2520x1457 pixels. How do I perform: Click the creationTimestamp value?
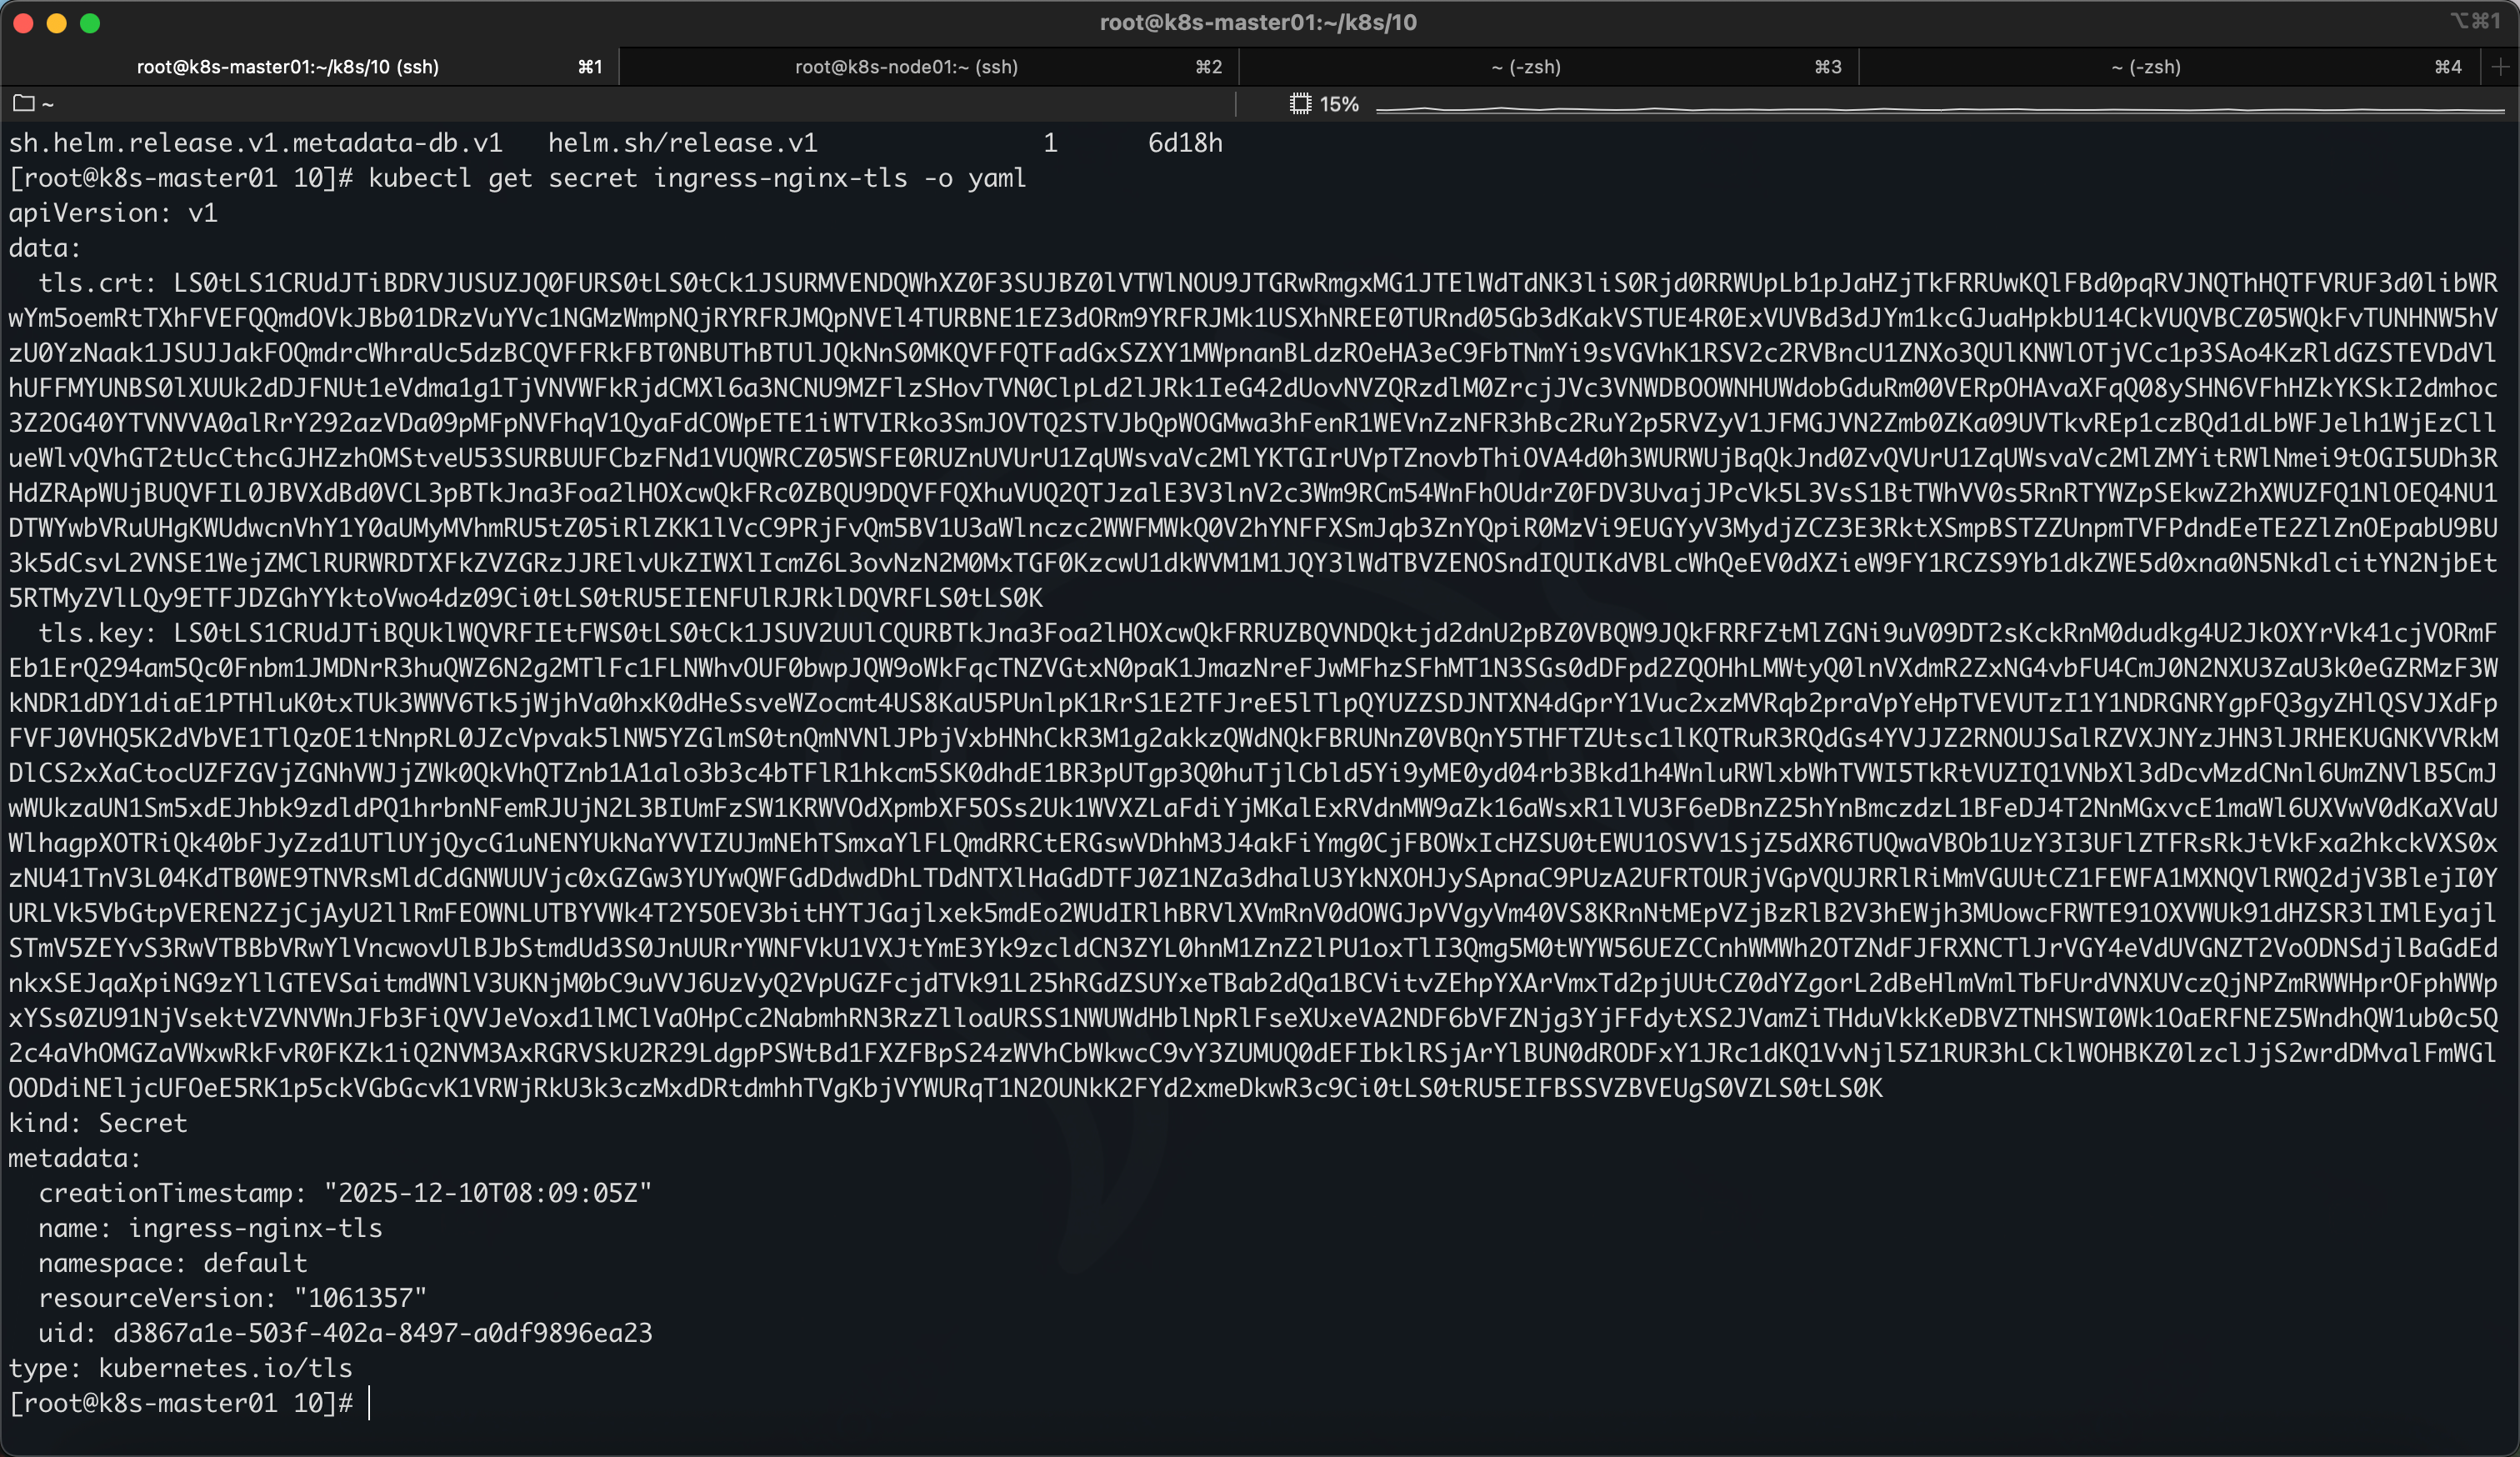[x=487, y=1193]
